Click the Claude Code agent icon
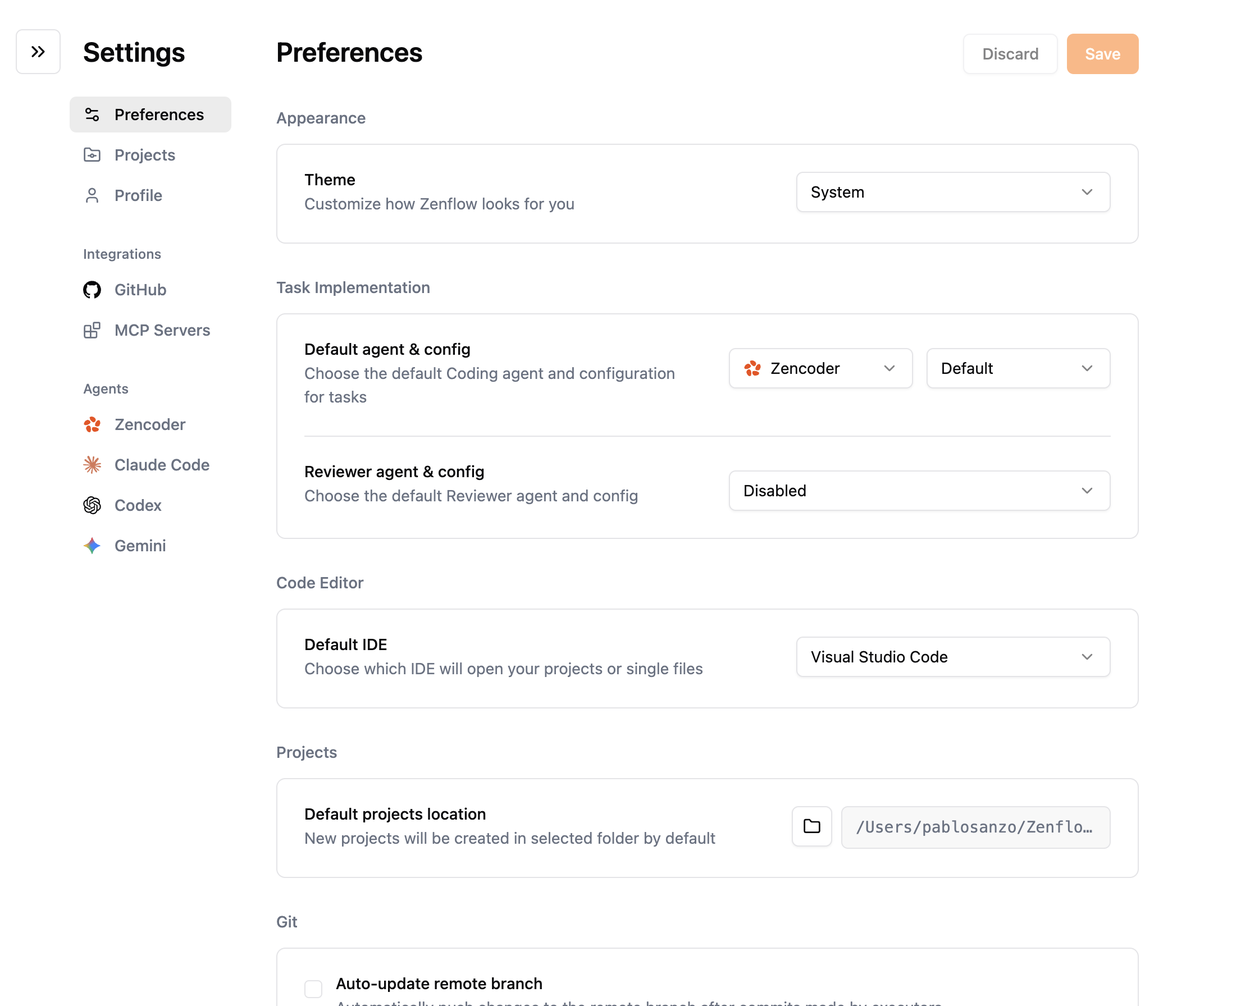This screenshot has width=1250, height=1006. tap(92, 464)
